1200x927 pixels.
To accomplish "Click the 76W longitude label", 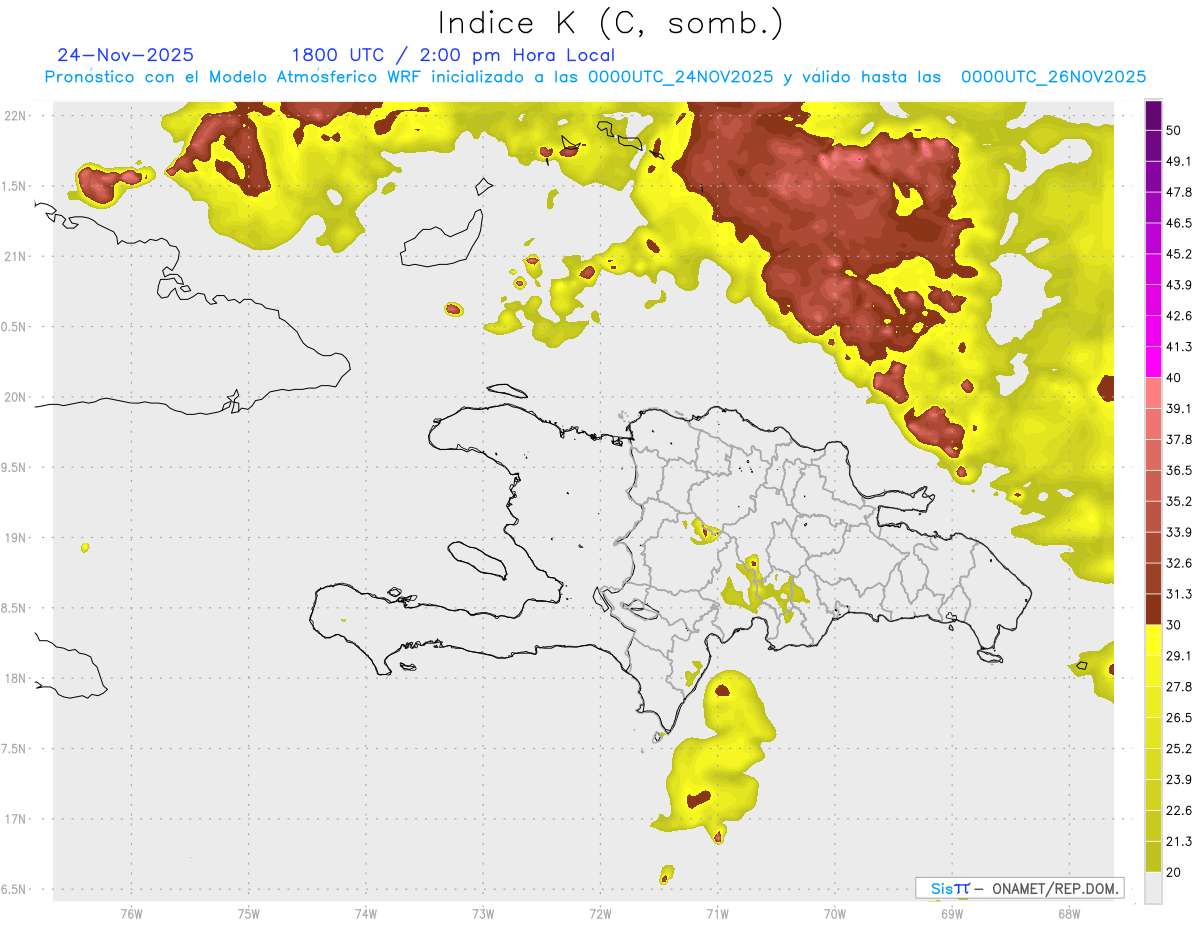I will tap(131, 914).
